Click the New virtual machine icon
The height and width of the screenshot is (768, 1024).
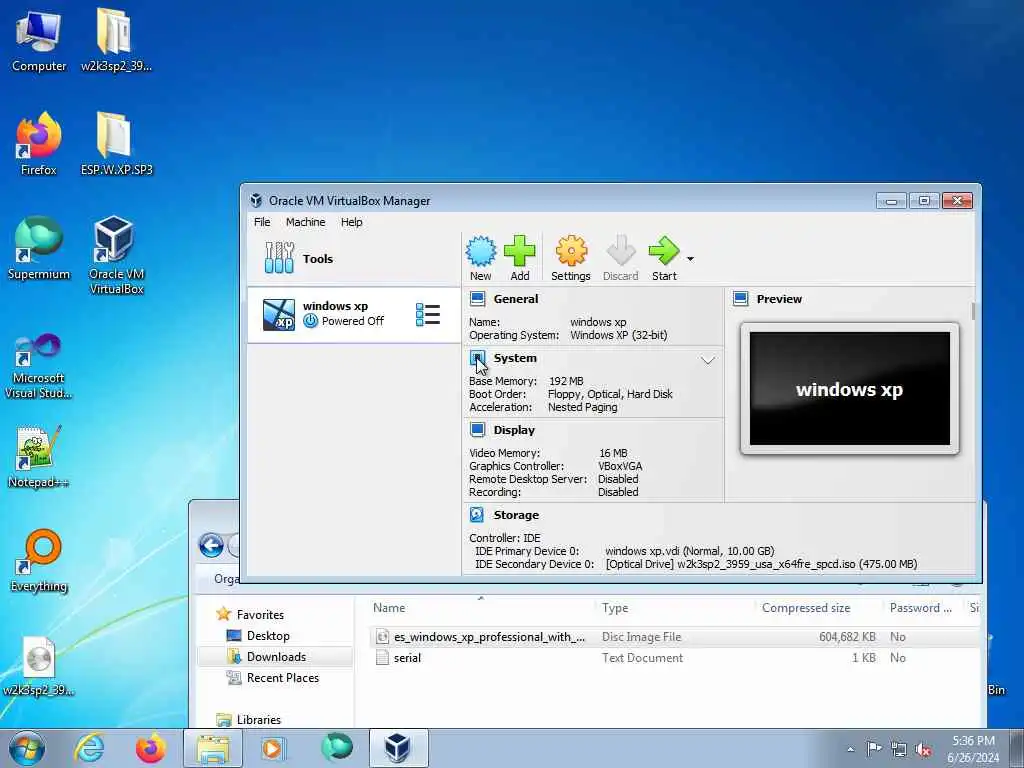(x=481, y=251)
